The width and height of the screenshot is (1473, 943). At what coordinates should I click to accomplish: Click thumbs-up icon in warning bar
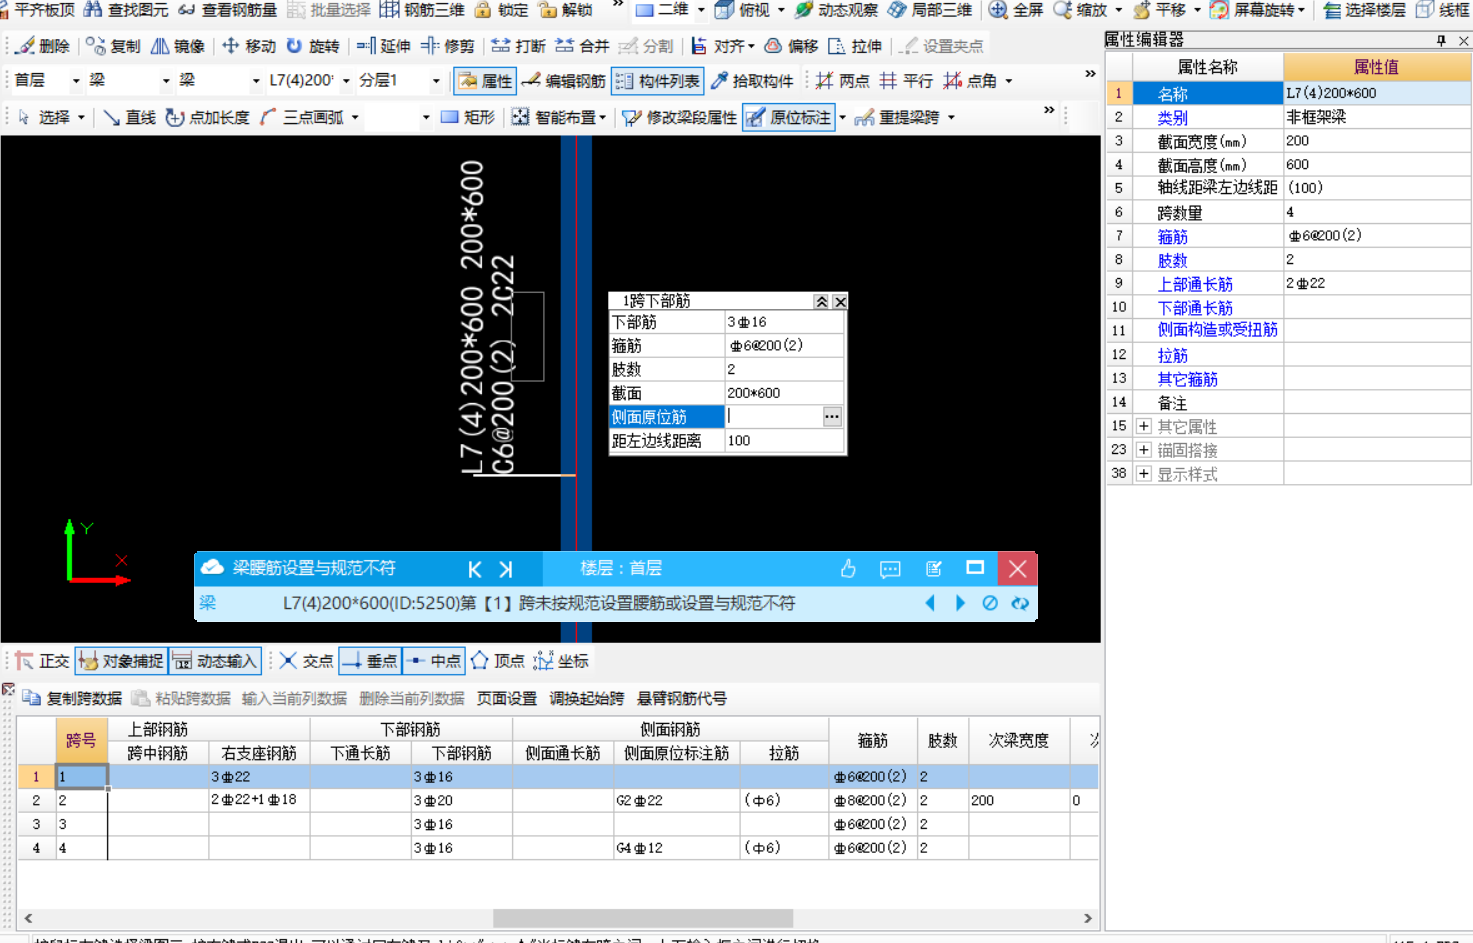(x=848, y=568)
